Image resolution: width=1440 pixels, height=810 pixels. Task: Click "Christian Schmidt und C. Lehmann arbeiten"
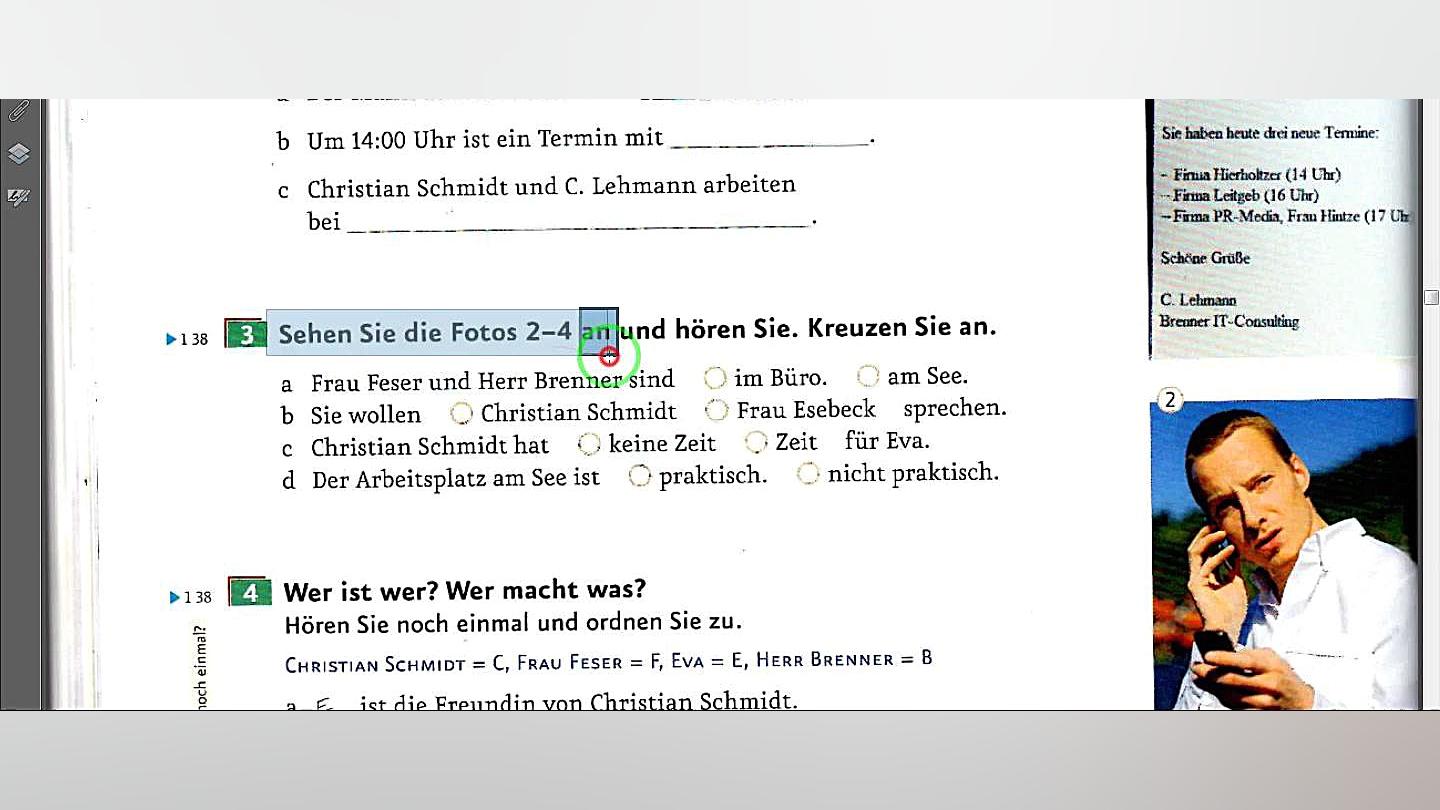coord(551,187)
